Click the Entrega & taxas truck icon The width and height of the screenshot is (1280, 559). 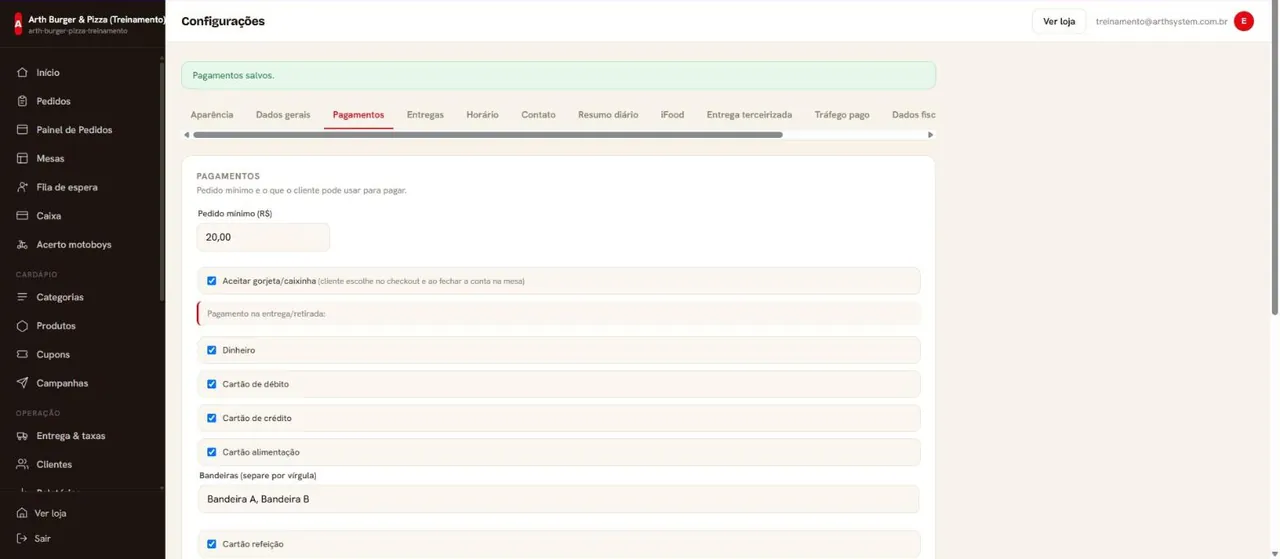[22, 436]
